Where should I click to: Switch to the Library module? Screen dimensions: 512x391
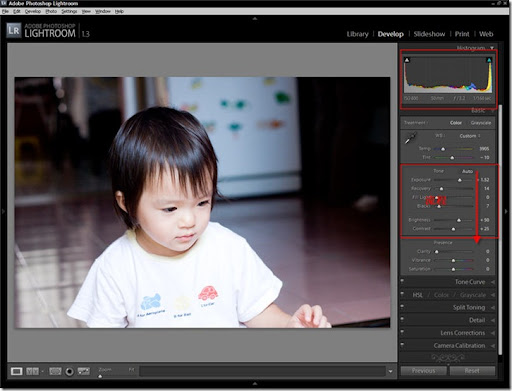pos(357,34)
